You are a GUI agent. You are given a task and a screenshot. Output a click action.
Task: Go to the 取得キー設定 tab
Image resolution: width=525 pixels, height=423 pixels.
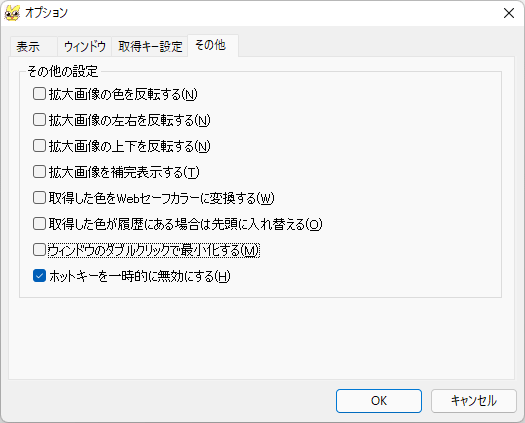click(150, 47)
